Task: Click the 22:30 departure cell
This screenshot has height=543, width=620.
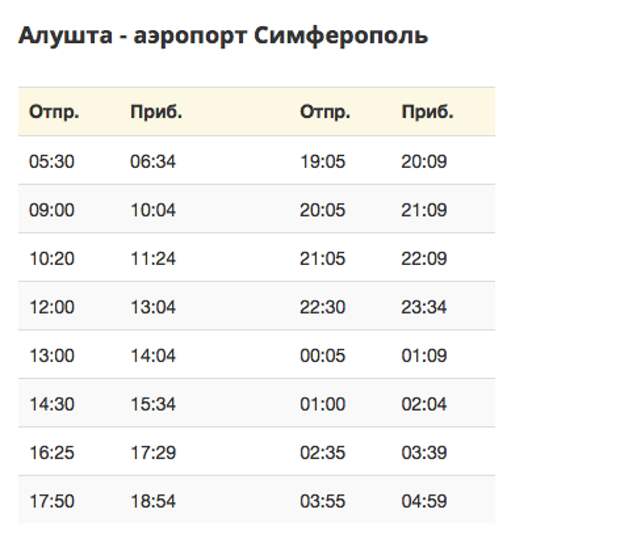Action: (322, 307)
